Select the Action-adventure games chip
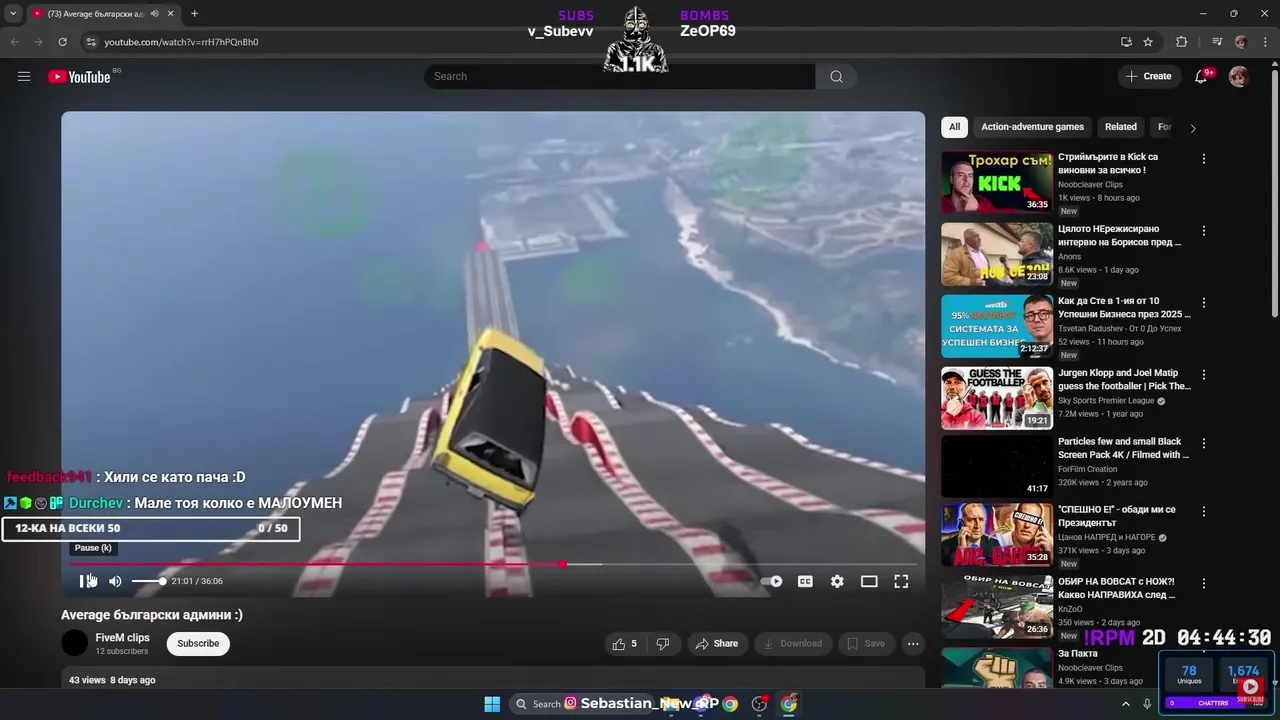1280x720 pixels. tap(1032, 127)
